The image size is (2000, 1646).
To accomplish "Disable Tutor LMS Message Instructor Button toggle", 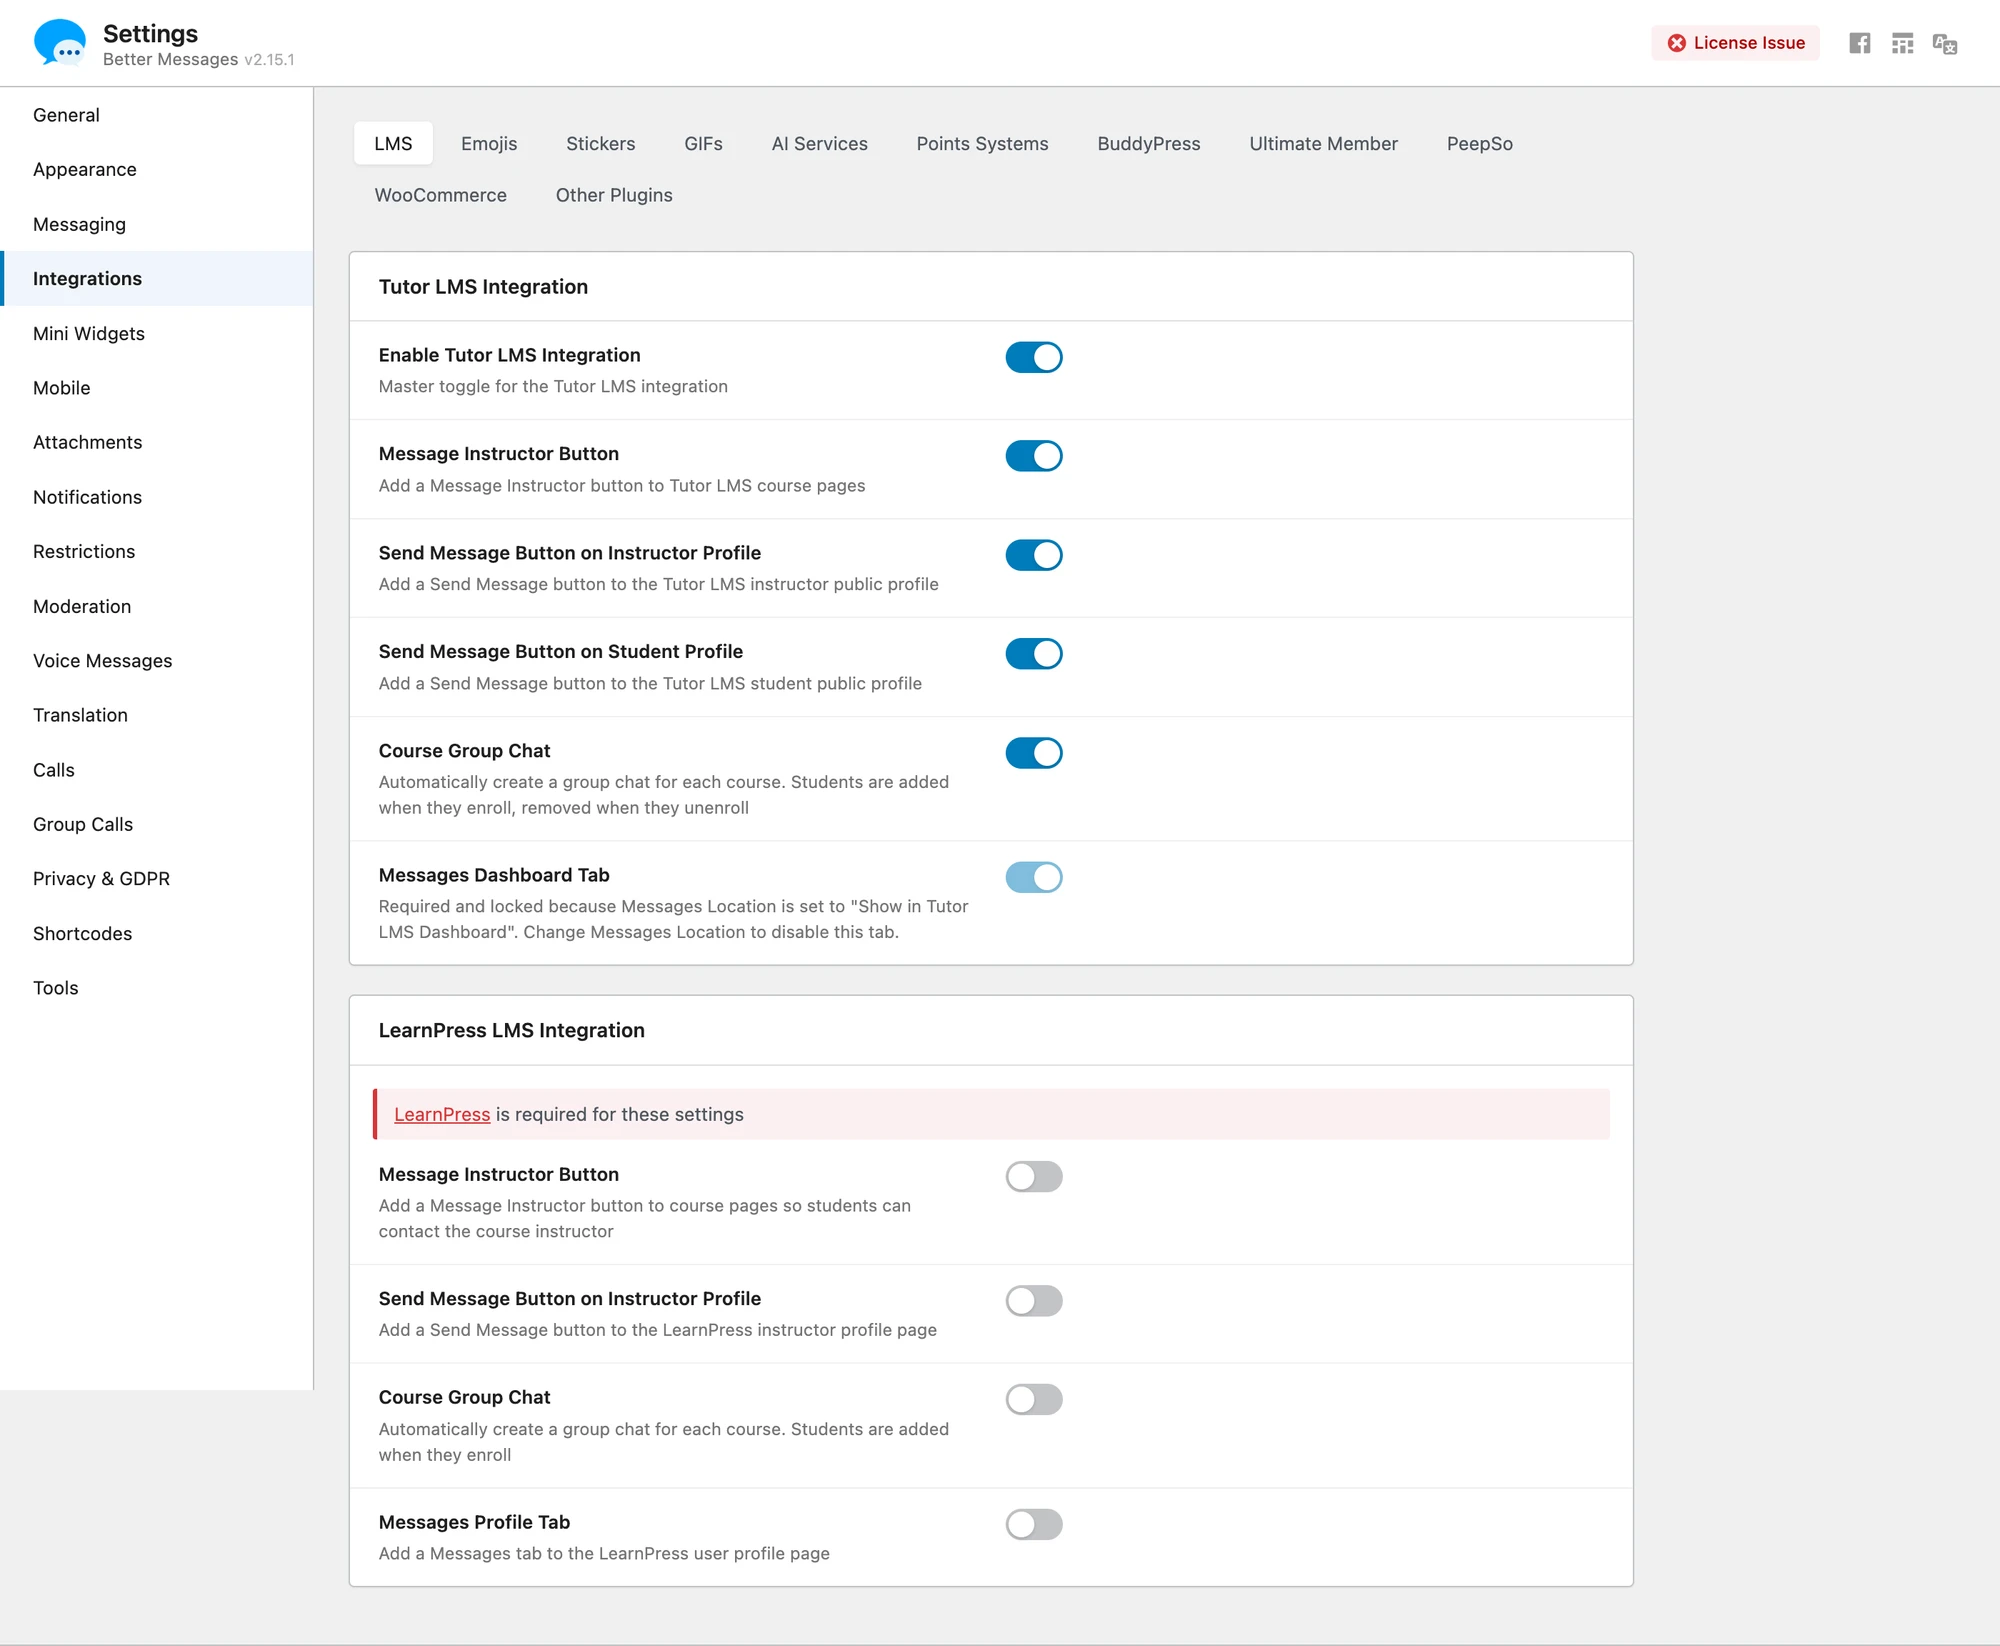I will 1034,456.
